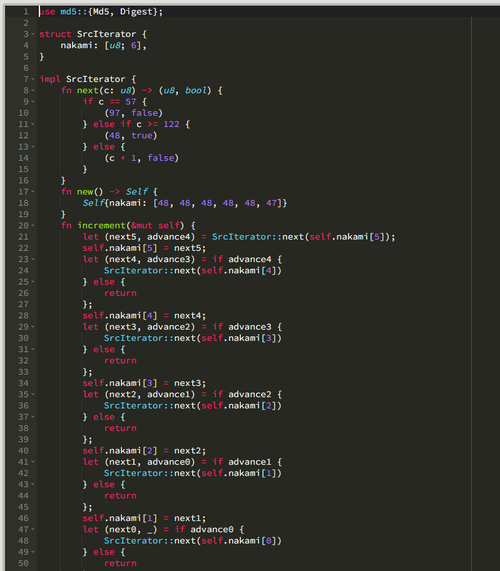The image size is (500, 571).
Task: Click line number 1 in gutter
Action: pyautogui.click(x=26, y=12)
